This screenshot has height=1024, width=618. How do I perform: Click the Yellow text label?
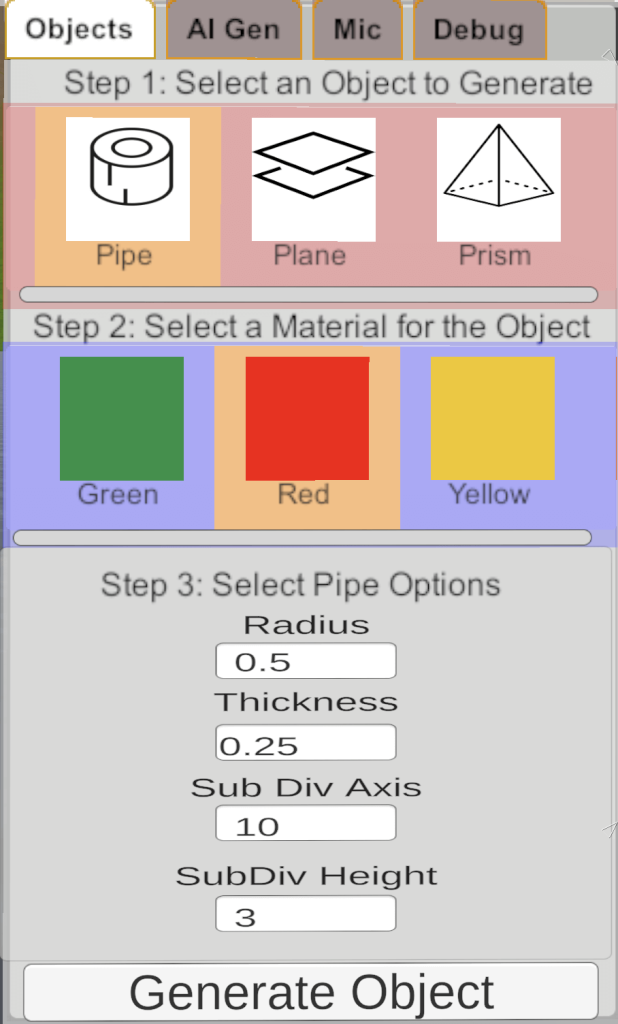coord(489,494)
